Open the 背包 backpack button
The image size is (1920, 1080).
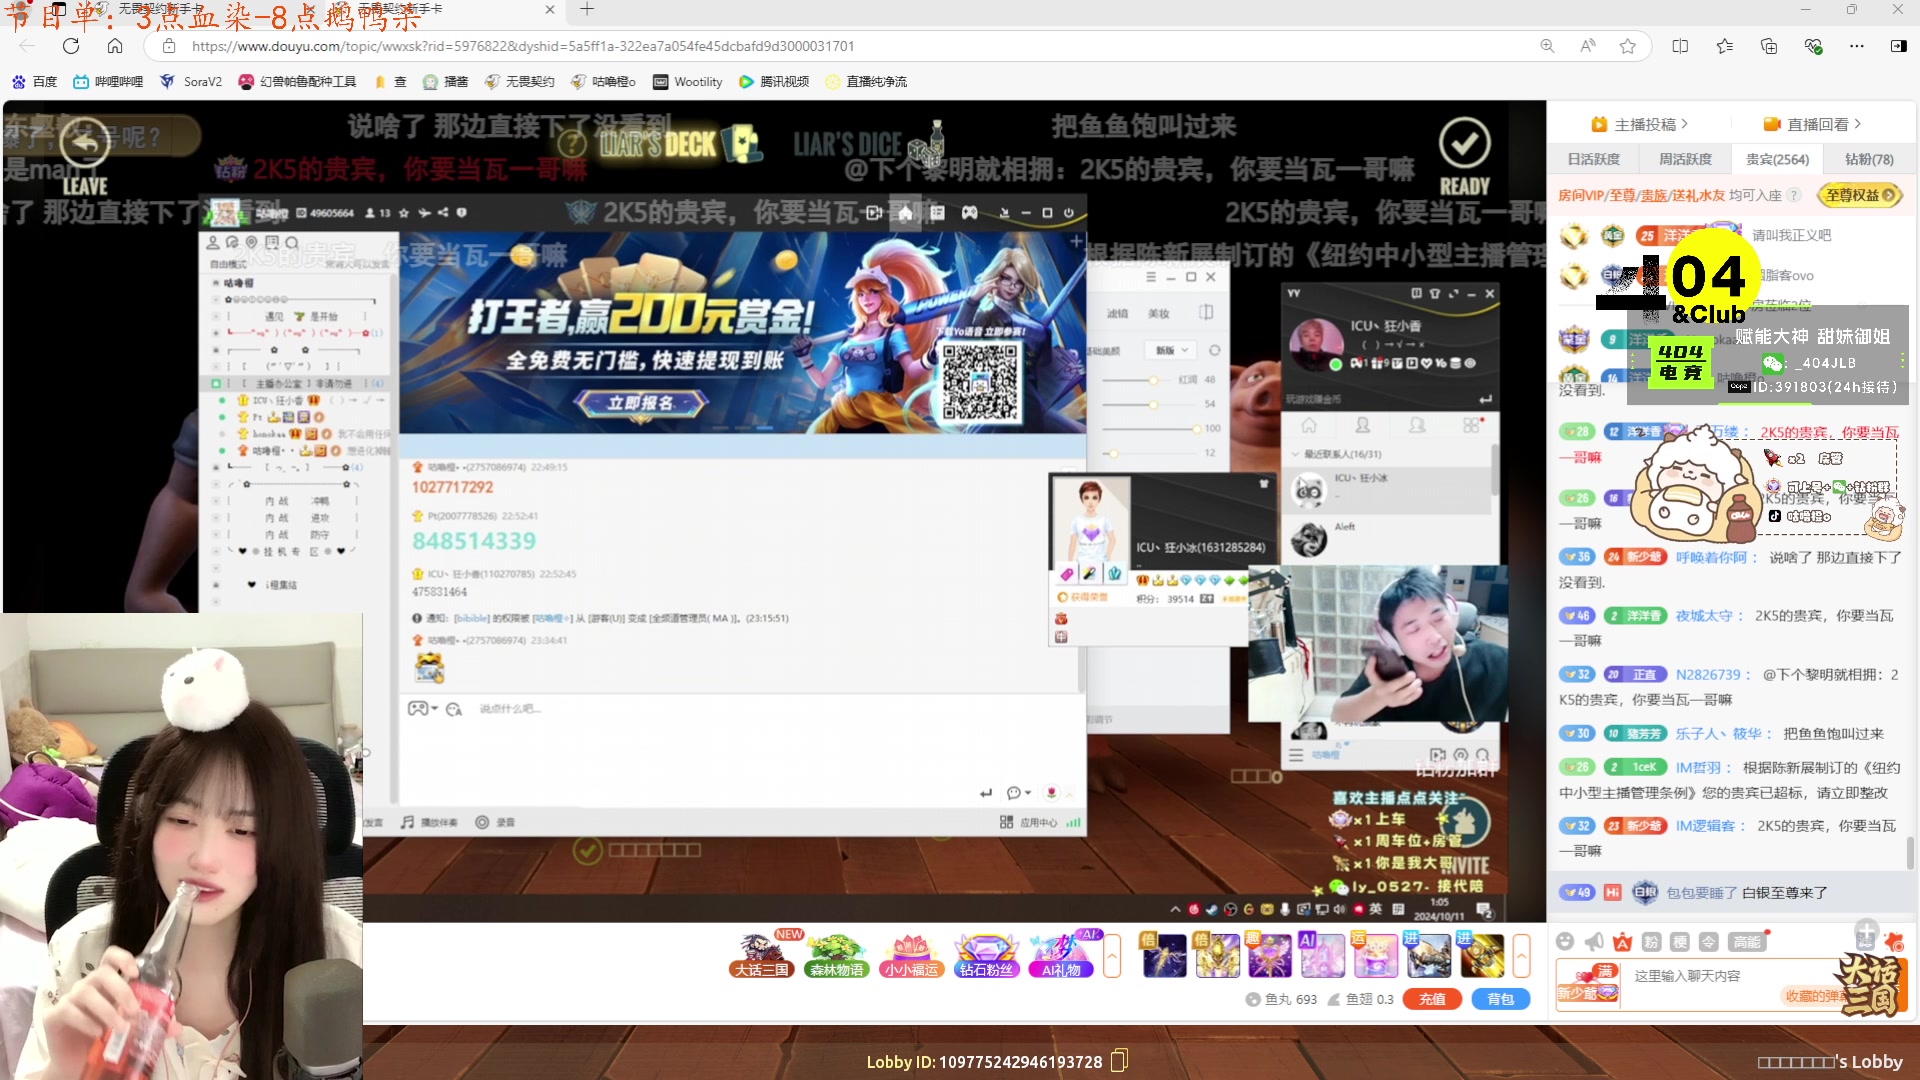(1500, 999)
